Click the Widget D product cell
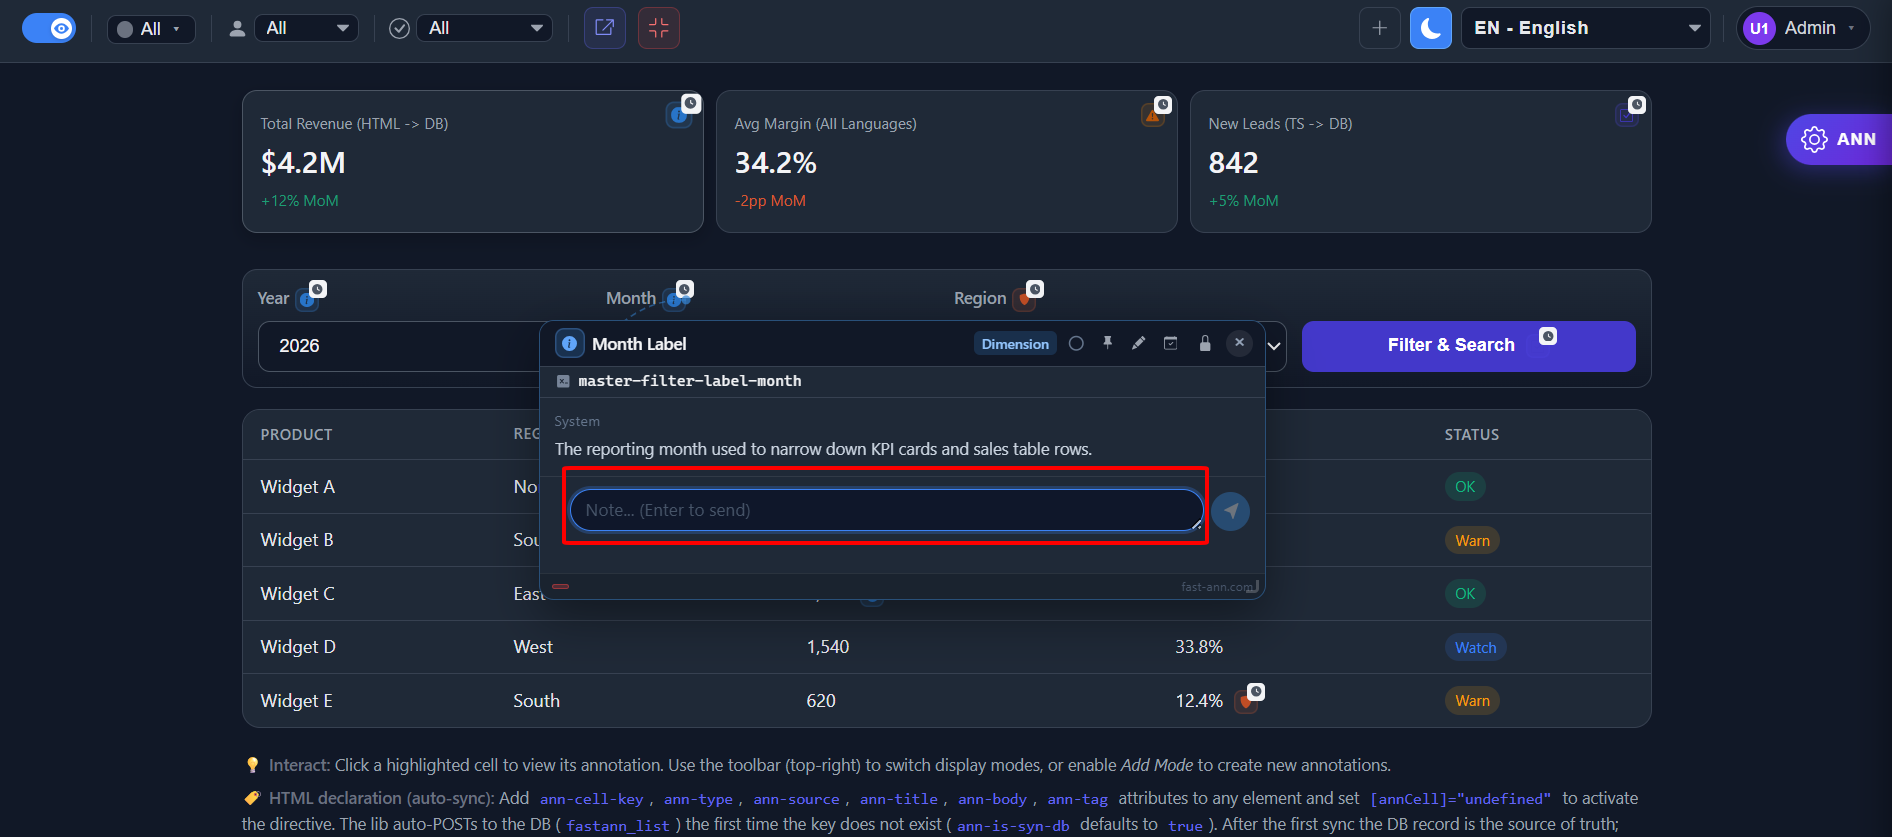 coord(298,647)
